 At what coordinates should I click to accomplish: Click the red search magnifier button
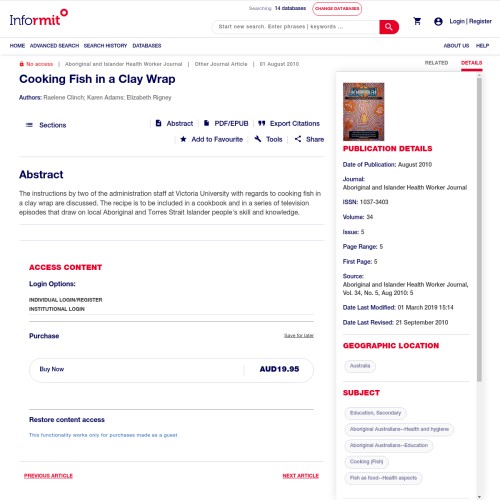click(x=389, y=27)
